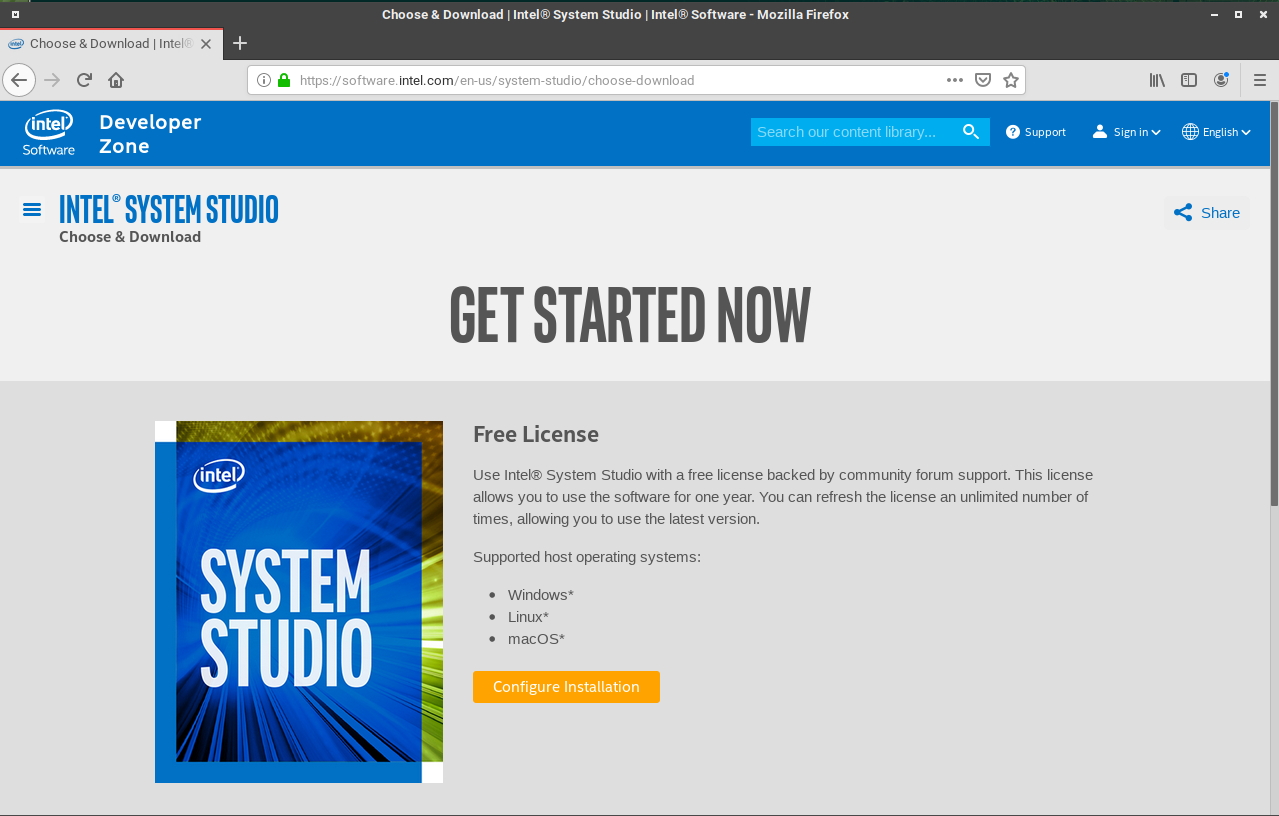The image size is (1279, 816).
Task: Click the Windows* list item
Action: click(541, 595)
